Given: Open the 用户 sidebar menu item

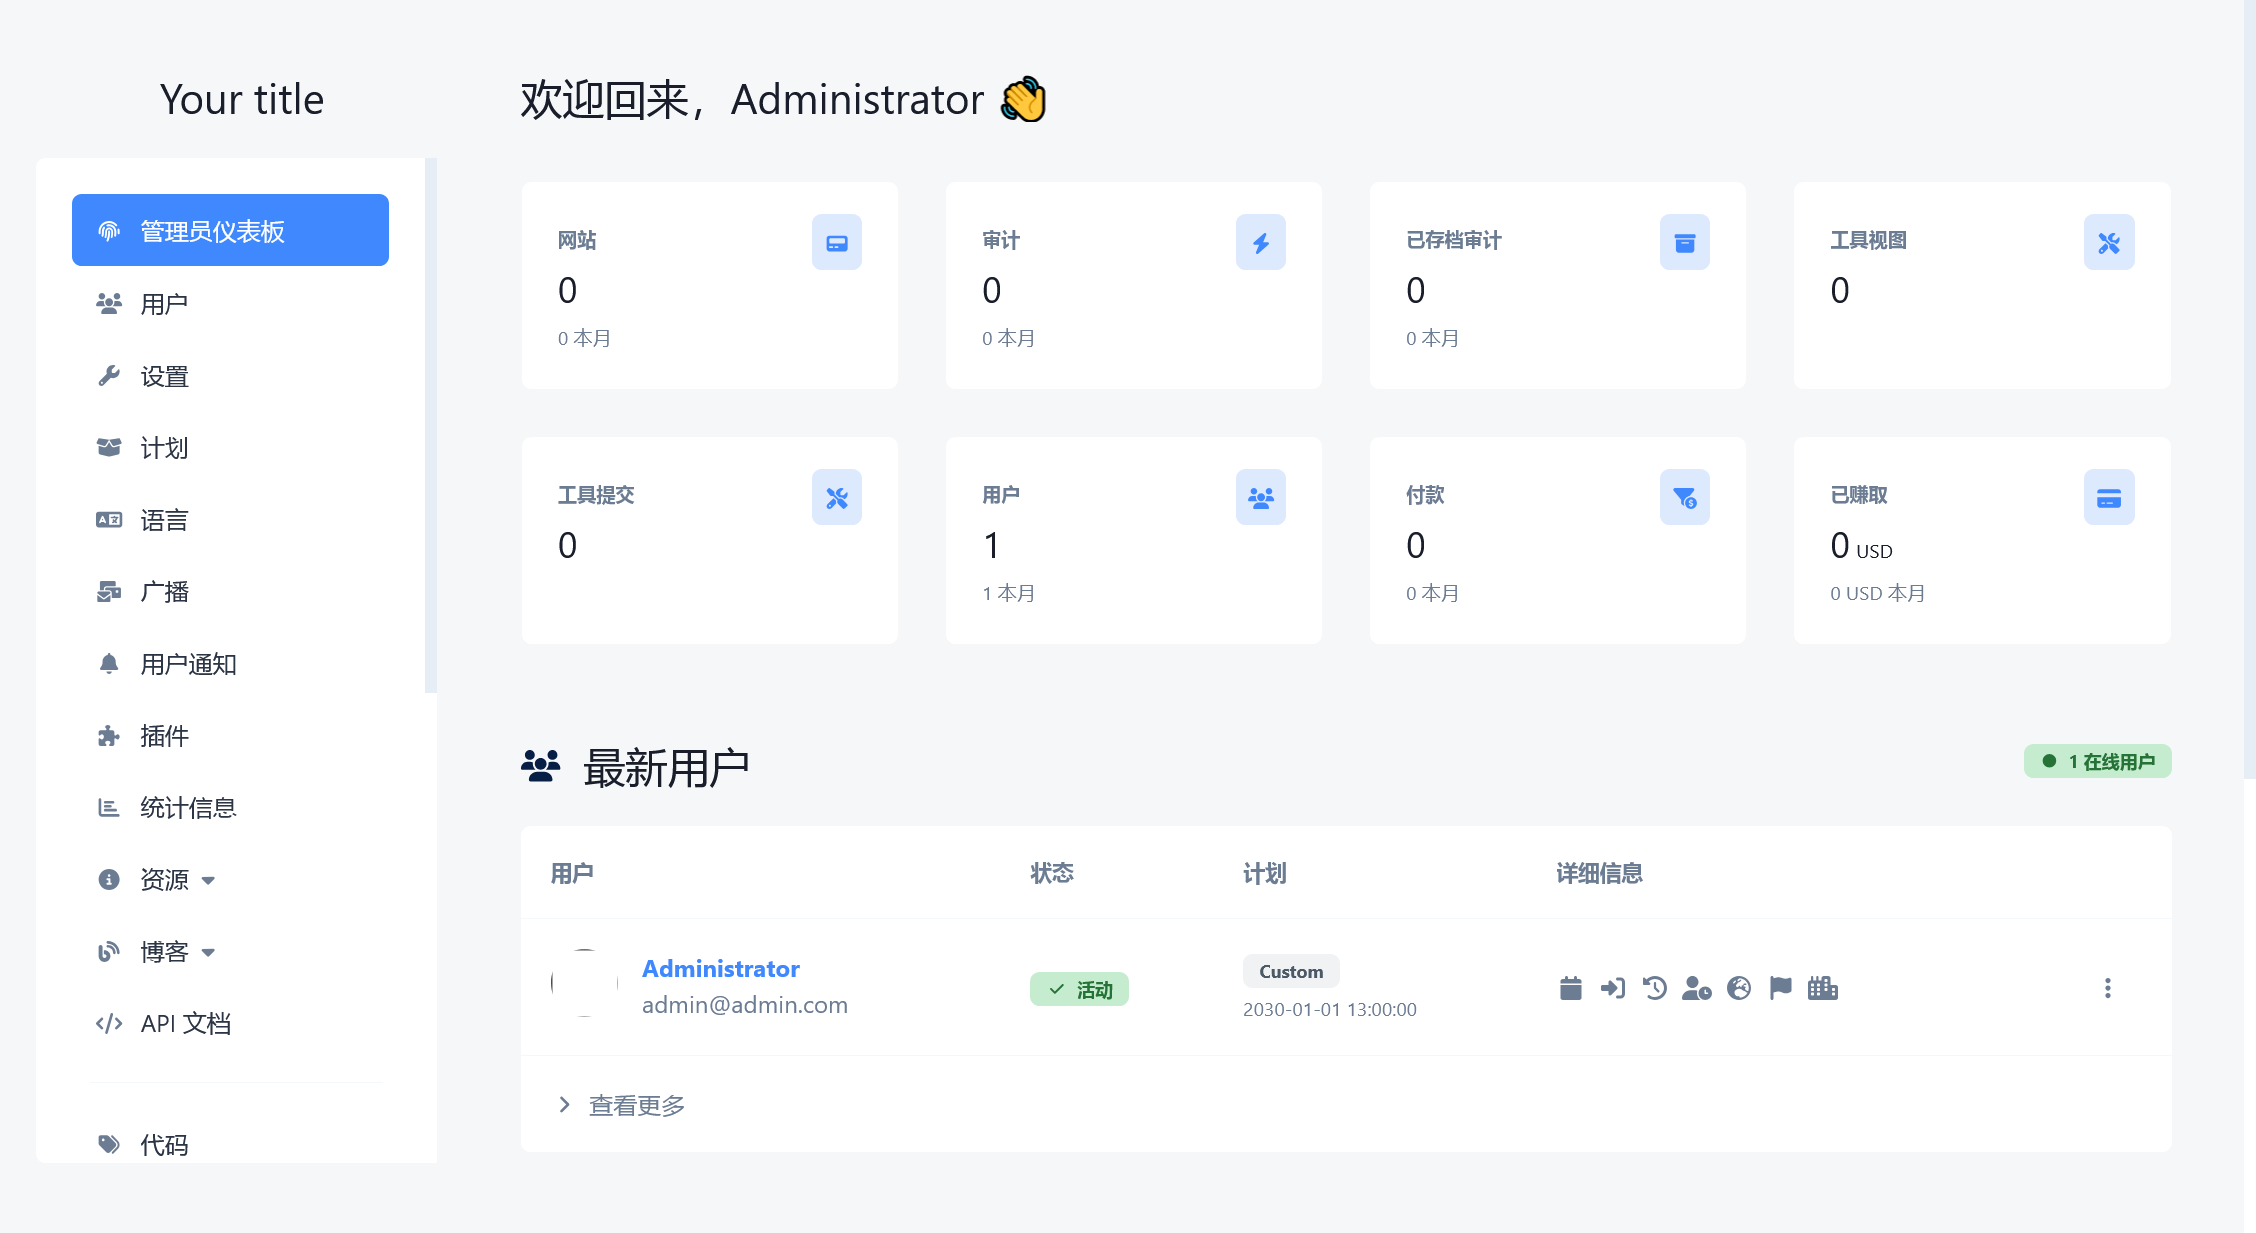Looking at the screenshot, I should click(x=165, y=304).
